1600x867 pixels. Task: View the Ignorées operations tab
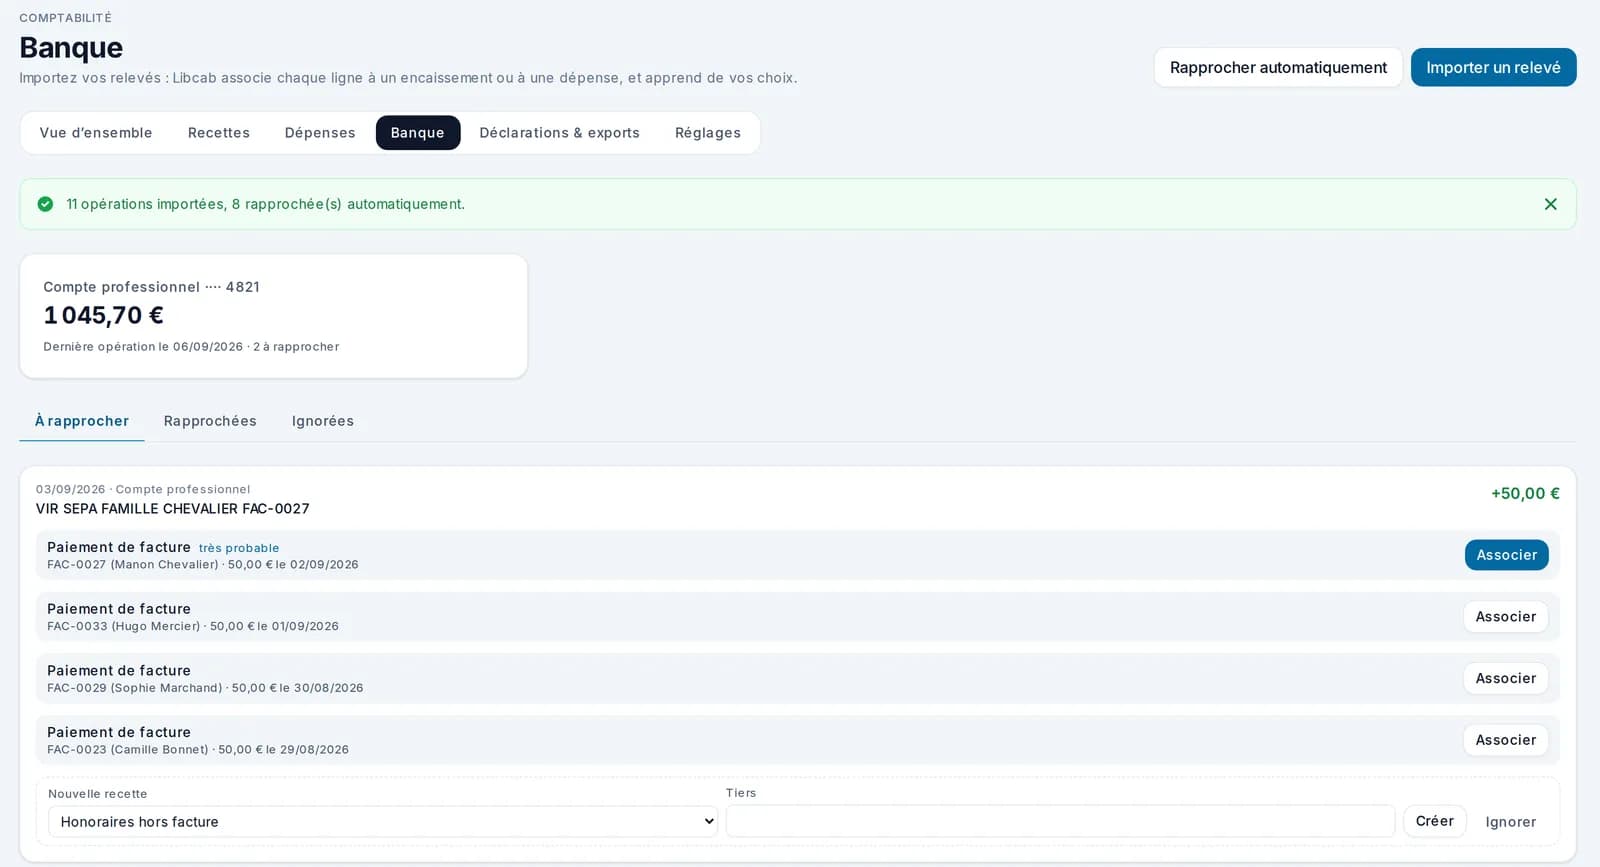click(323, 421)
